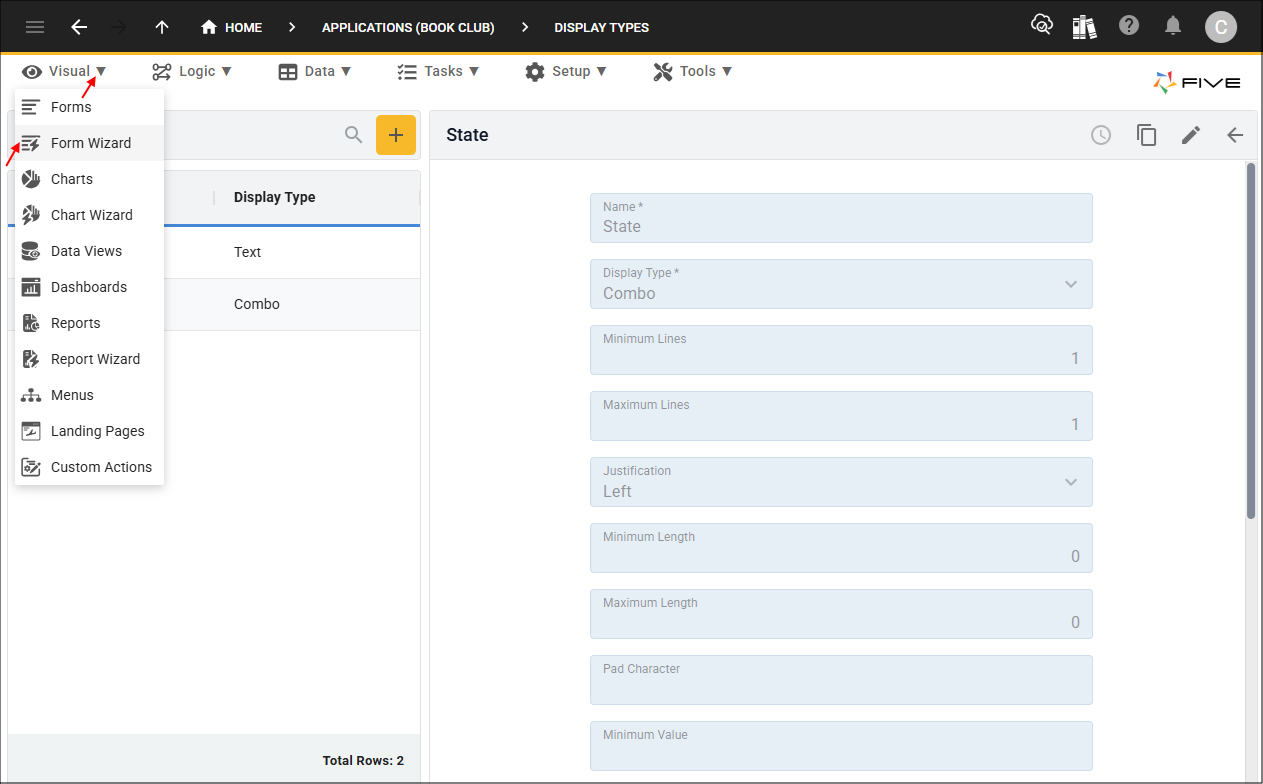Open the library books icon
The height and width of the screenshot is (784, 1263).
pyautogui.click(x=1085, y=26)
